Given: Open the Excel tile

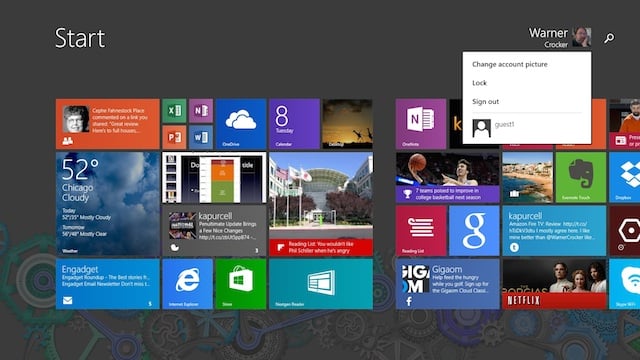Looking at the screenshot, I should point(174,111).
